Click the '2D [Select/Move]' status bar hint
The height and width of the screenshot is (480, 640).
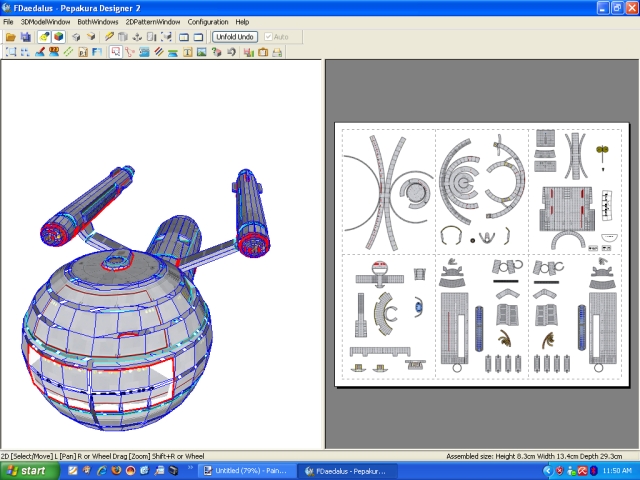(102, 456)
